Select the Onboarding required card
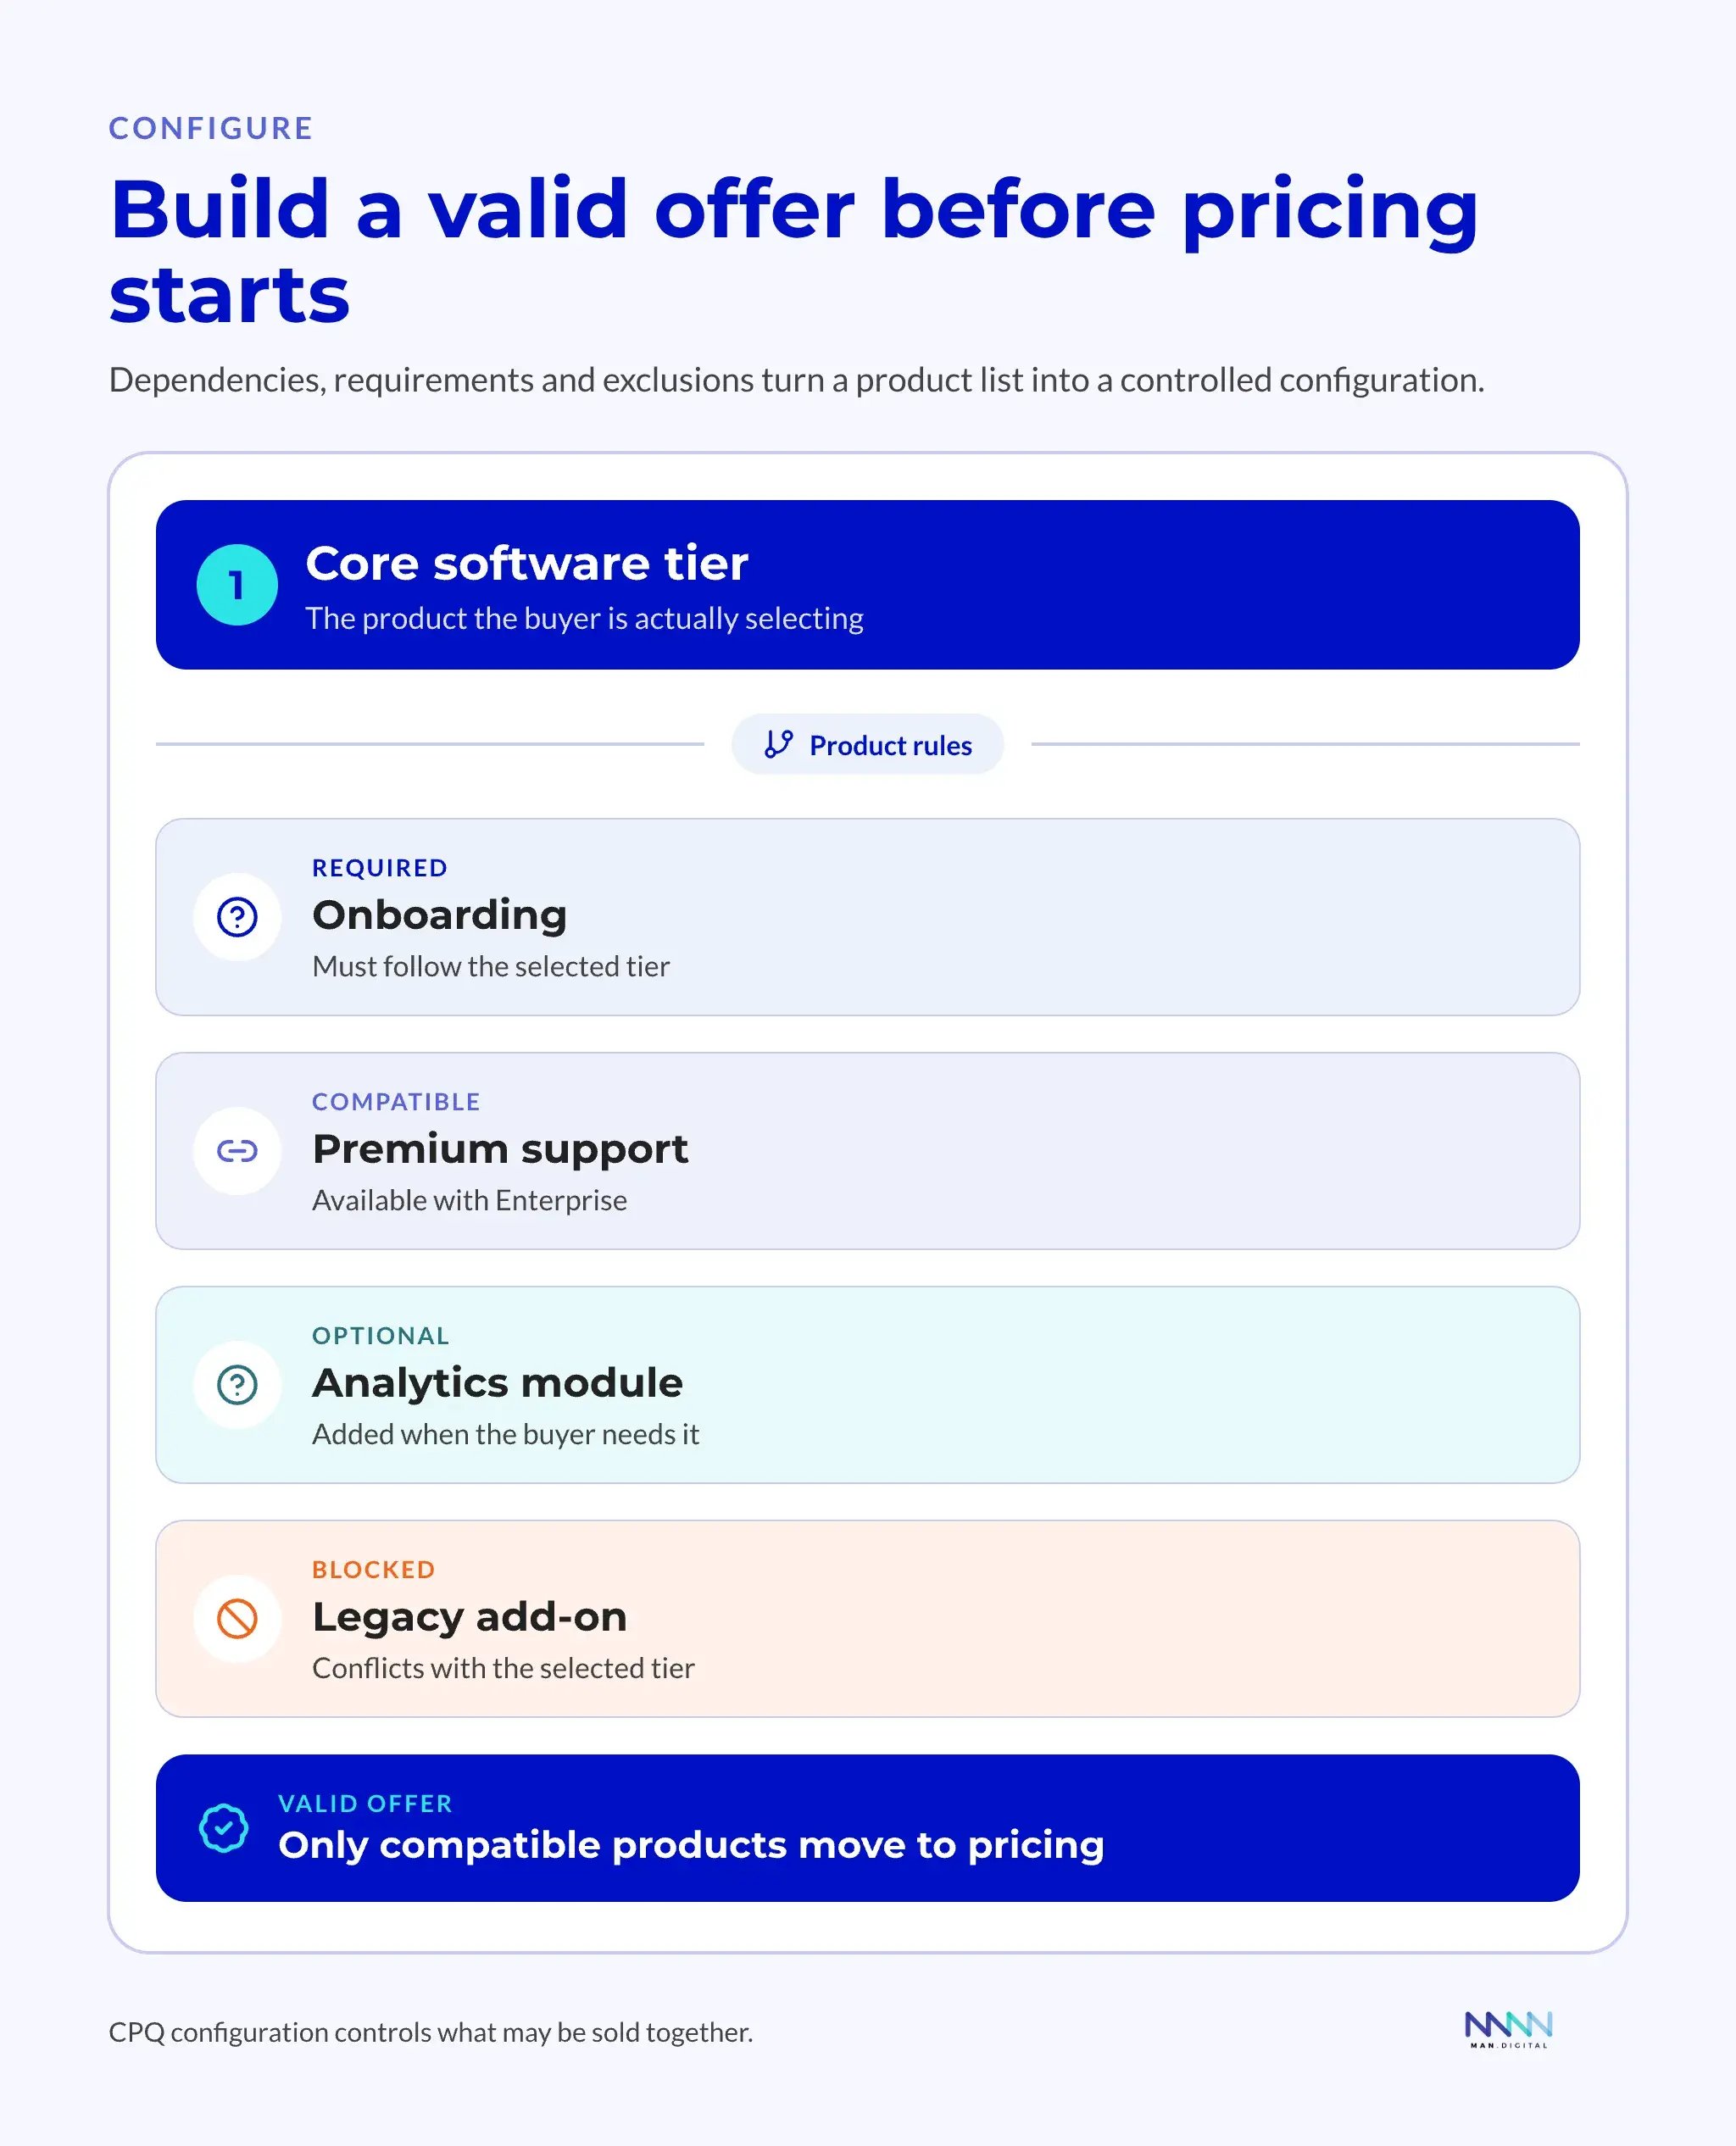 click(867, 917)
